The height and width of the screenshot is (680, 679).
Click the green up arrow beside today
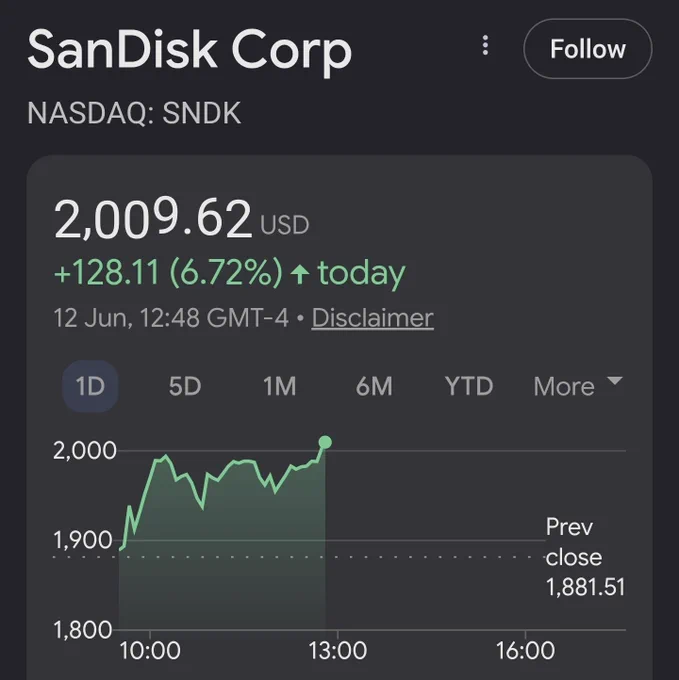[x=300, y=274]
